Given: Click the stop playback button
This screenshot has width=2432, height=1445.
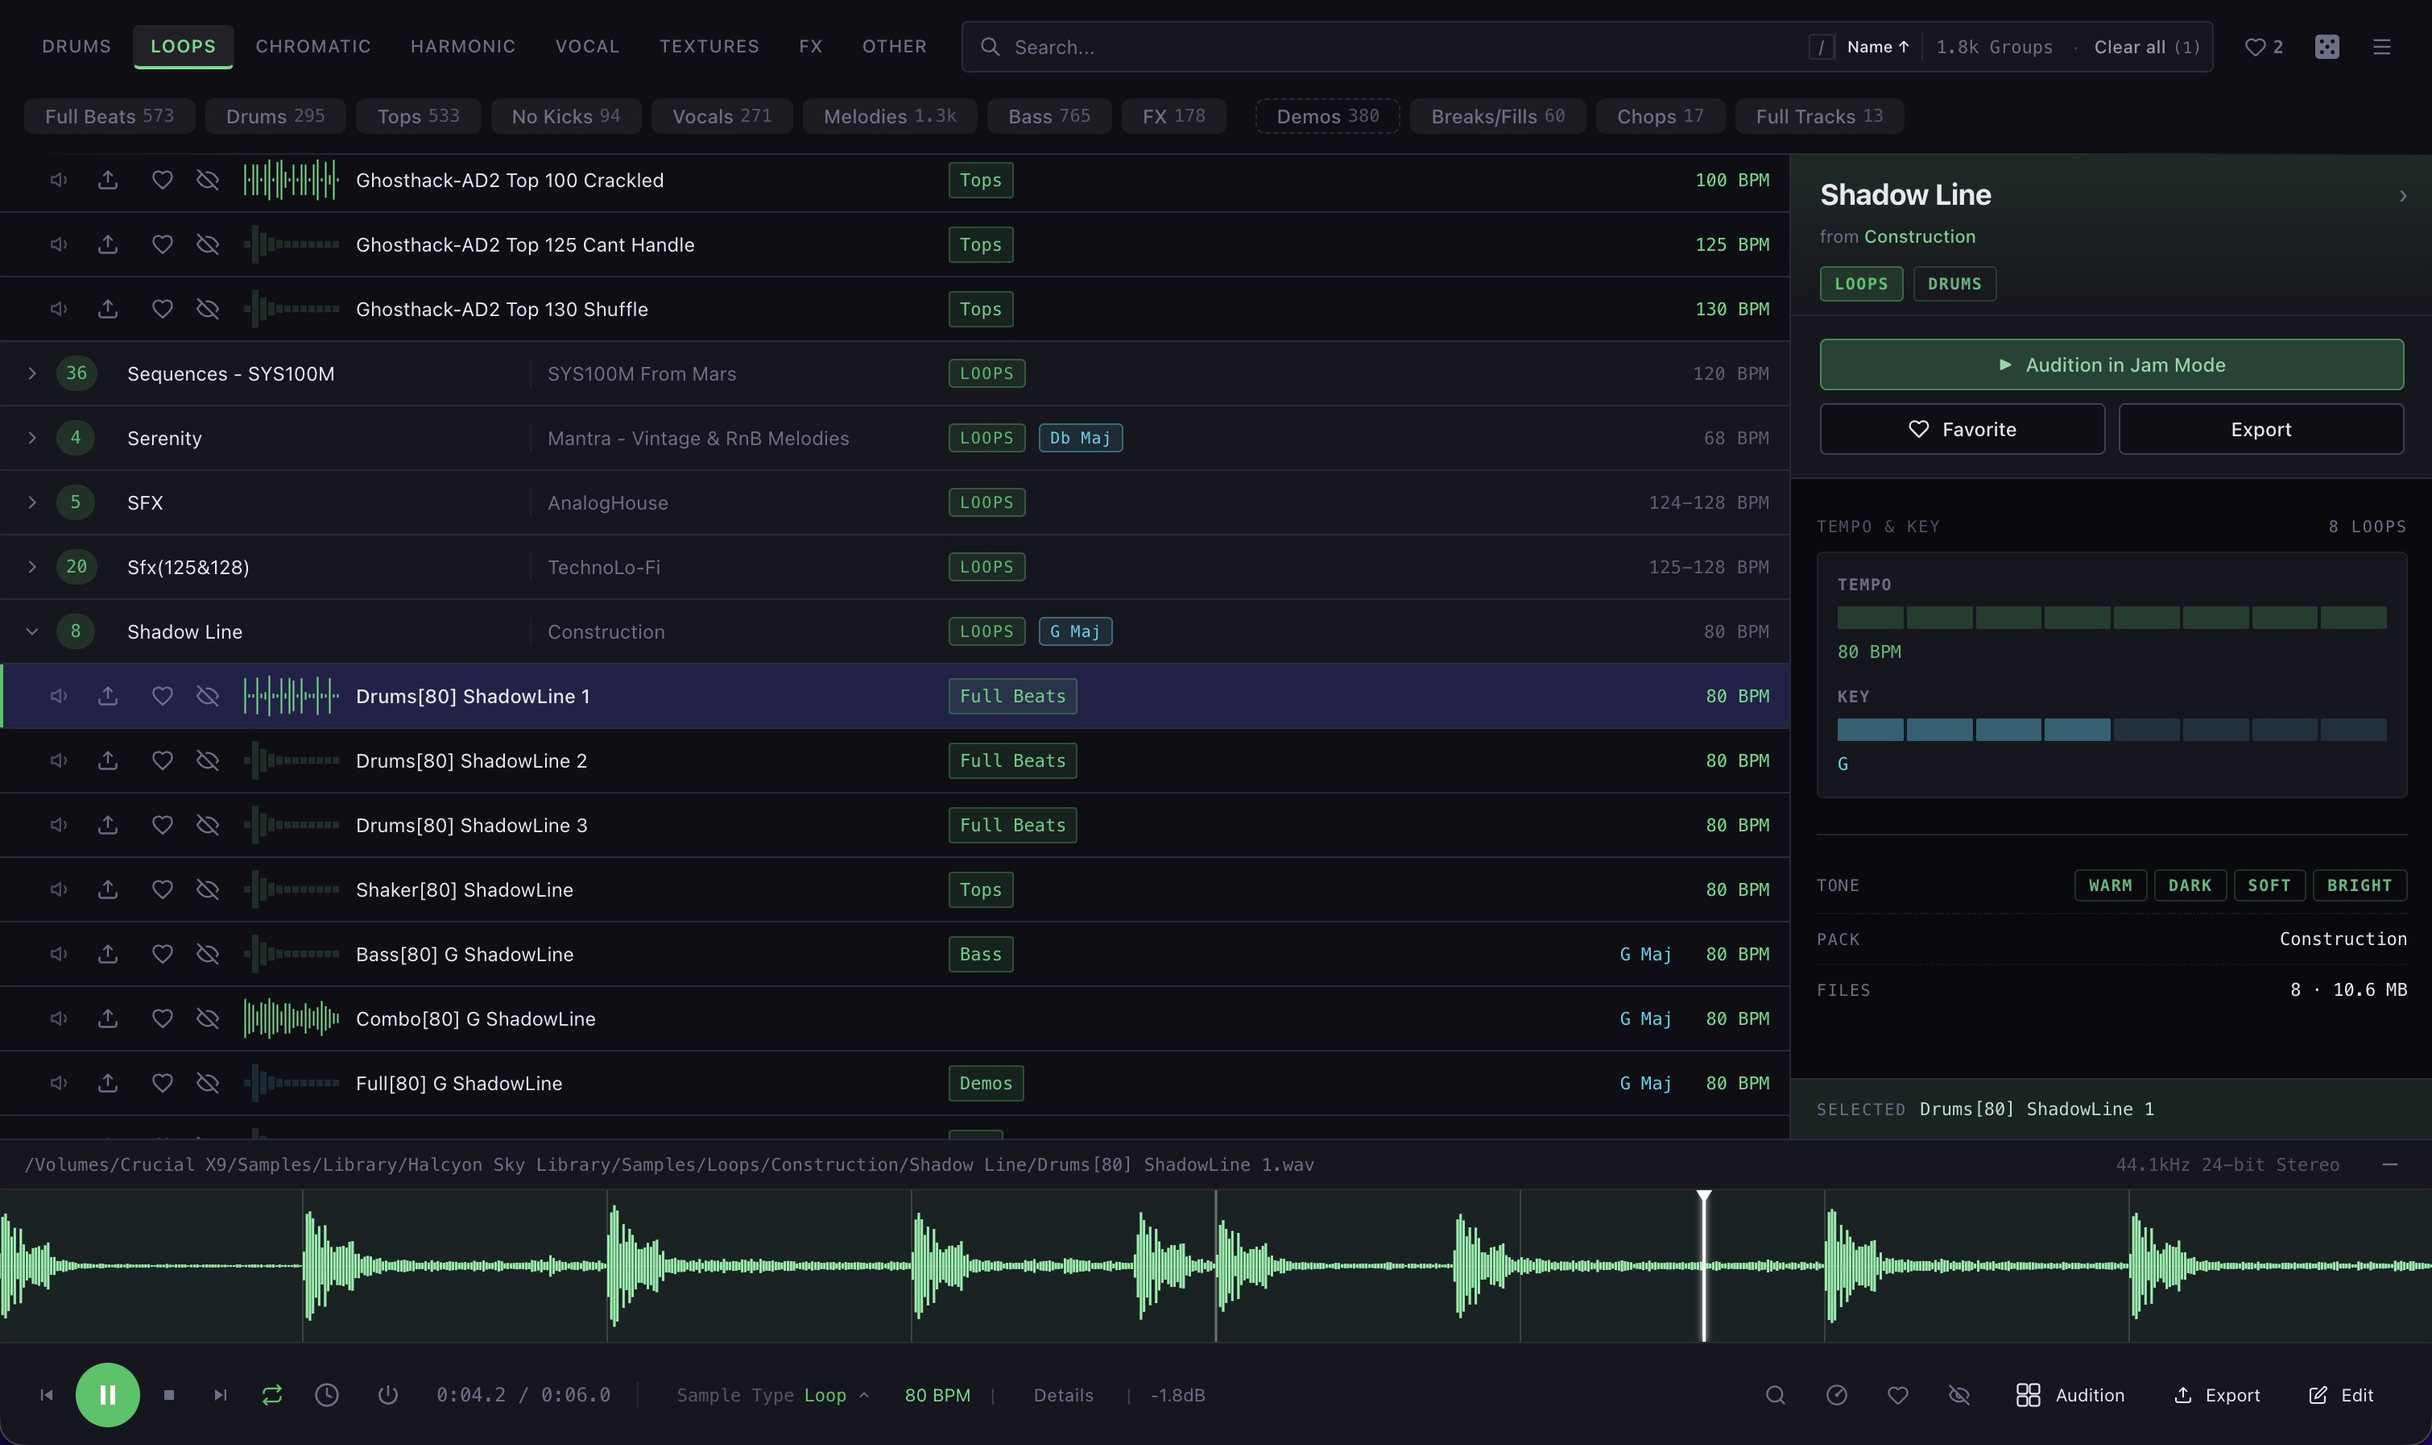Looking at the screenshot, I should point(169,1395).
